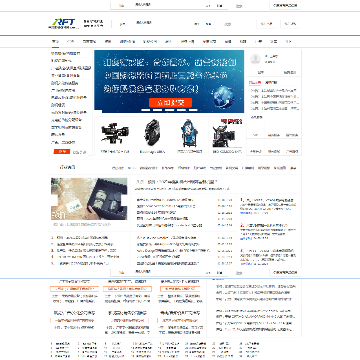Open the first numbered ranking link under photo
Screen dimensions: 360x360
pos(79,238)
